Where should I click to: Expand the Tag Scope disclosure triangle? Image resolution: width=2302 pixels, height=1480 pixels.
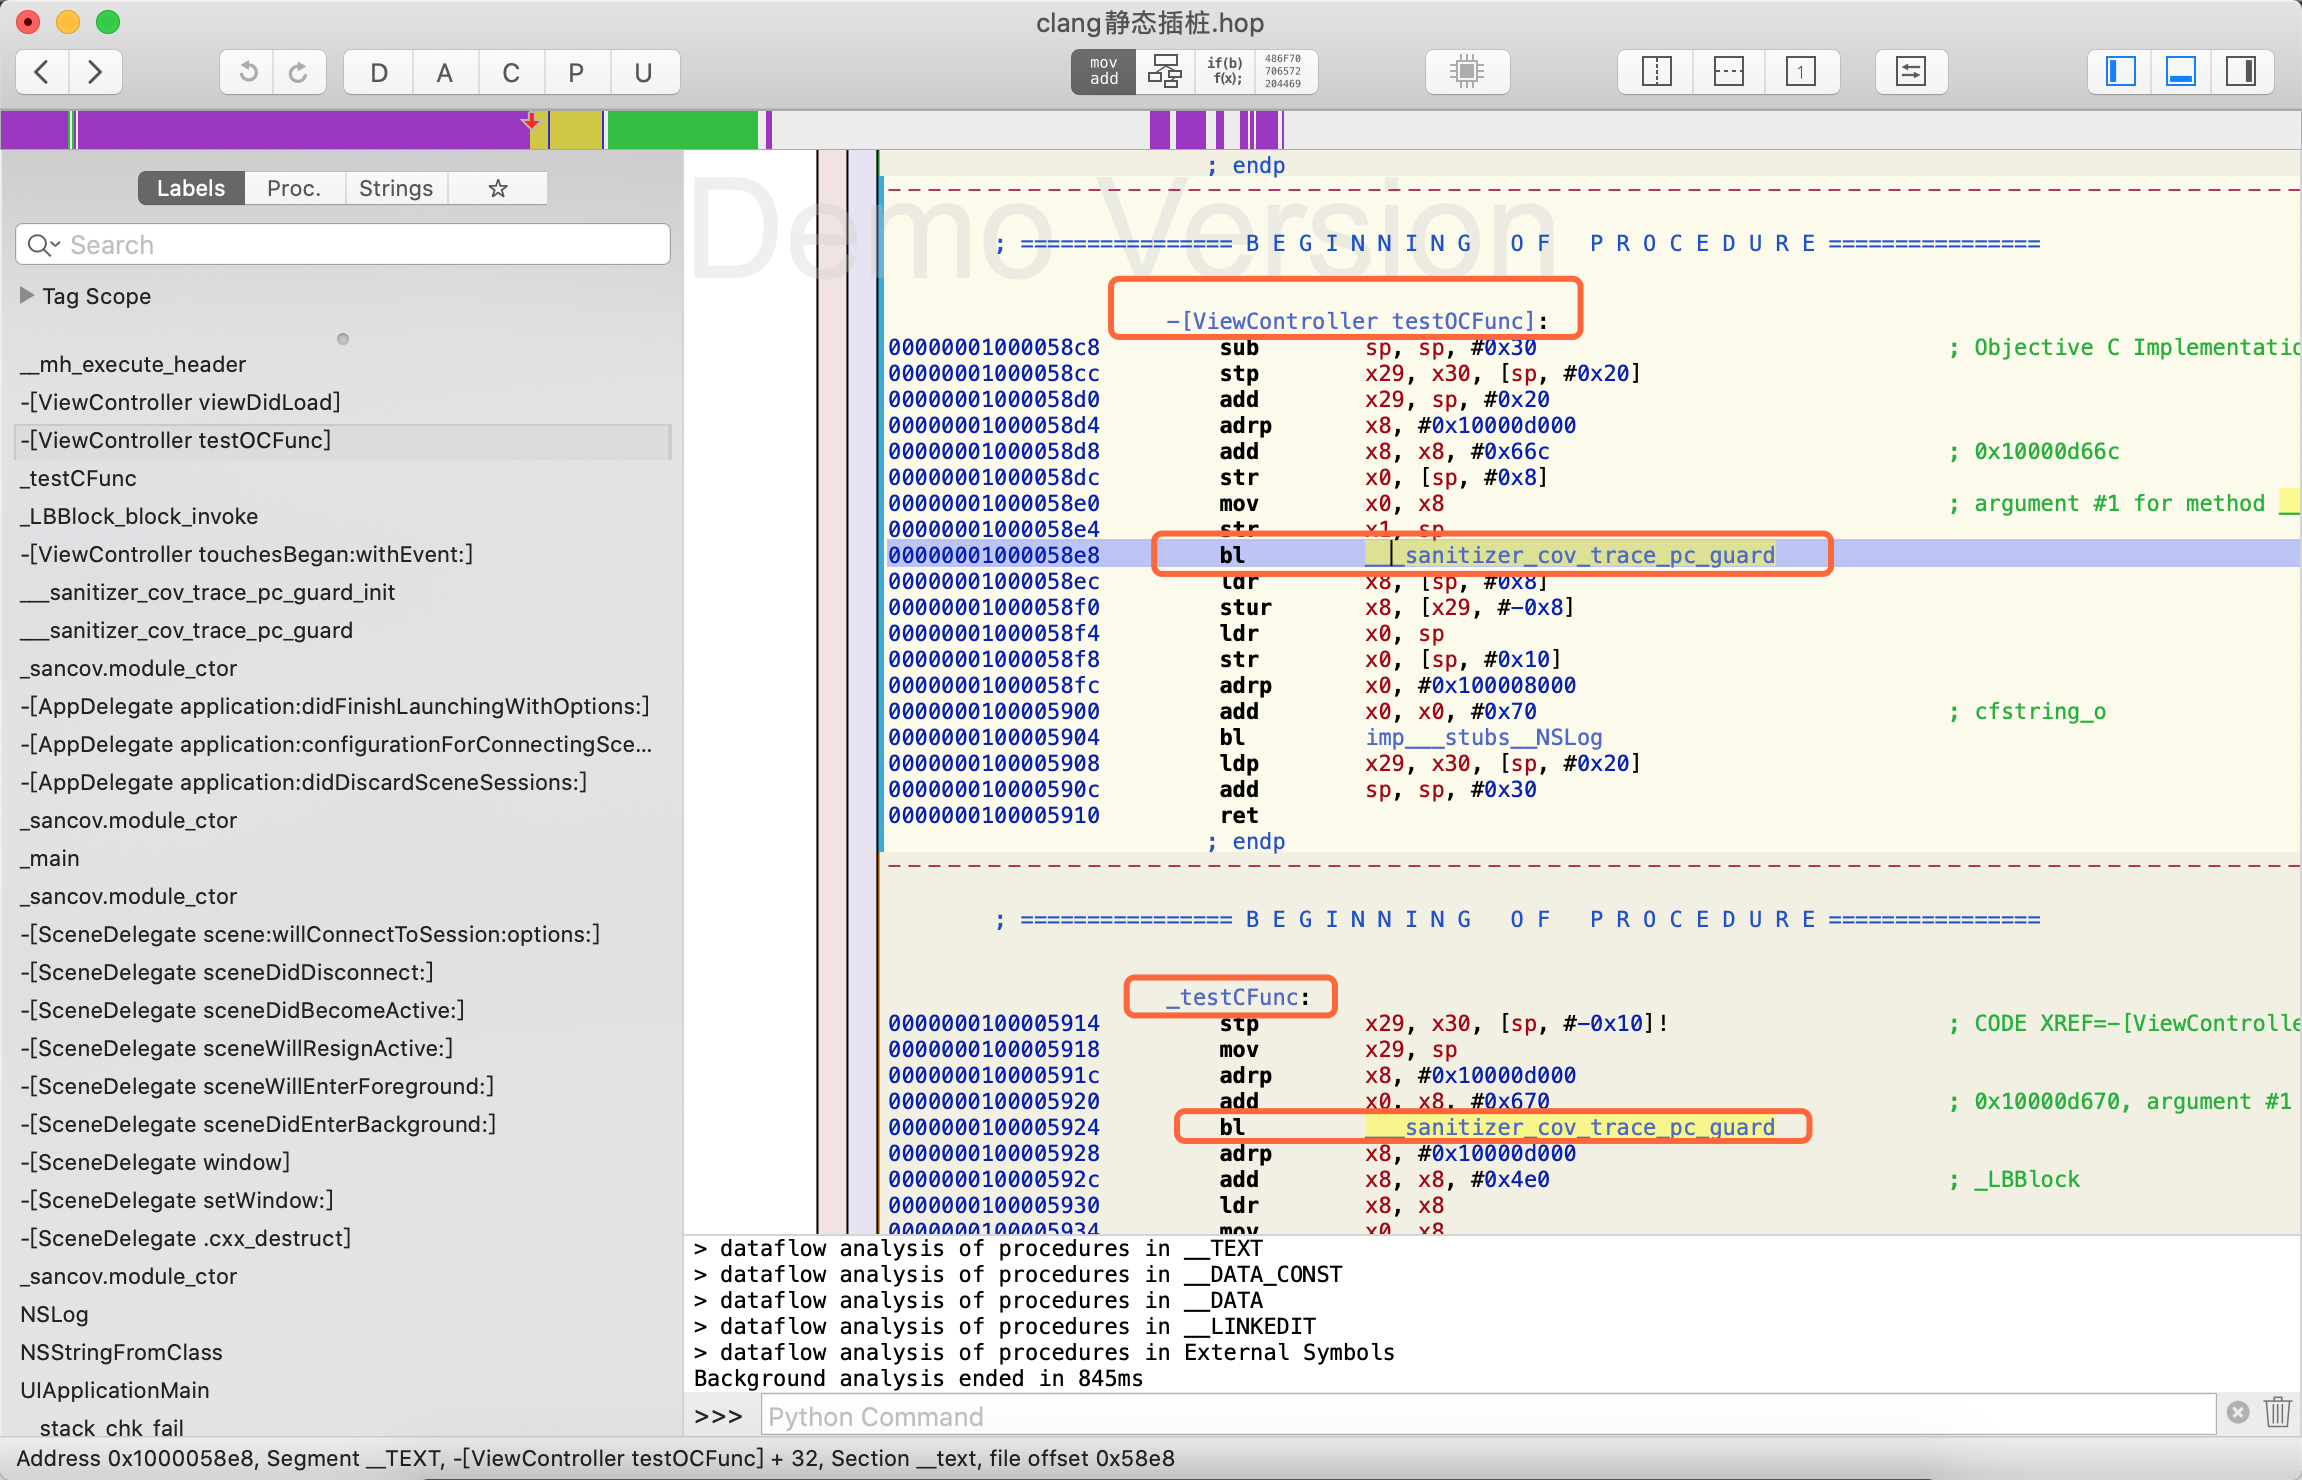click(27, 295)
